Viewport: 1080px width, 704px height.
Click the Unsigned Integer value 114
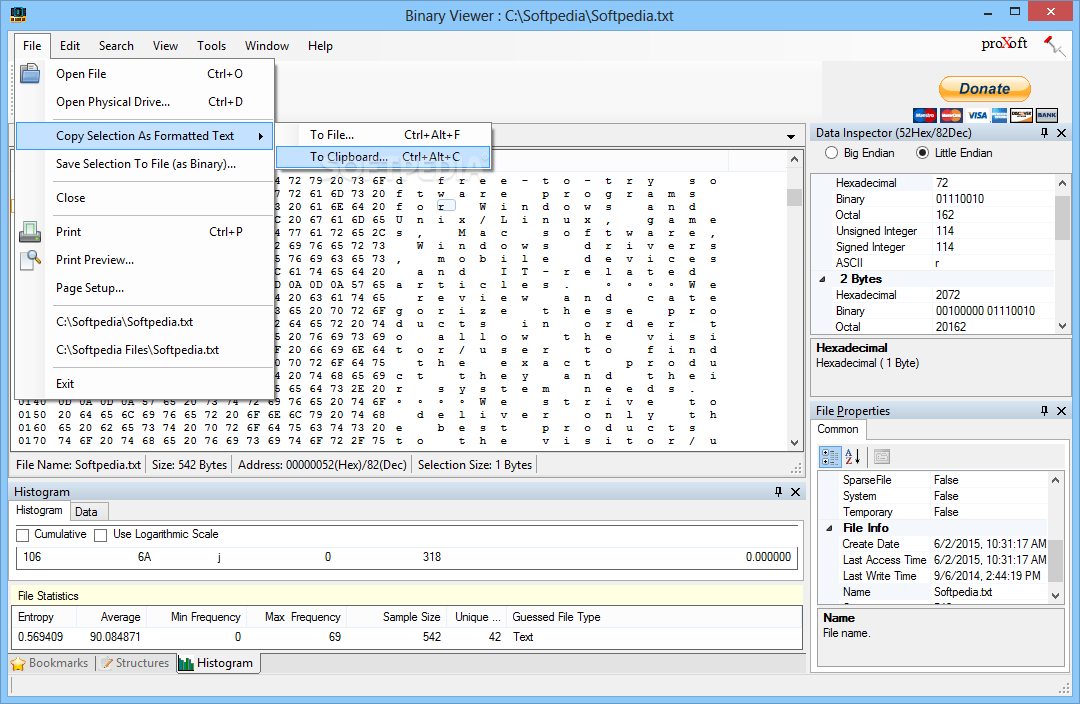[944, 231]
